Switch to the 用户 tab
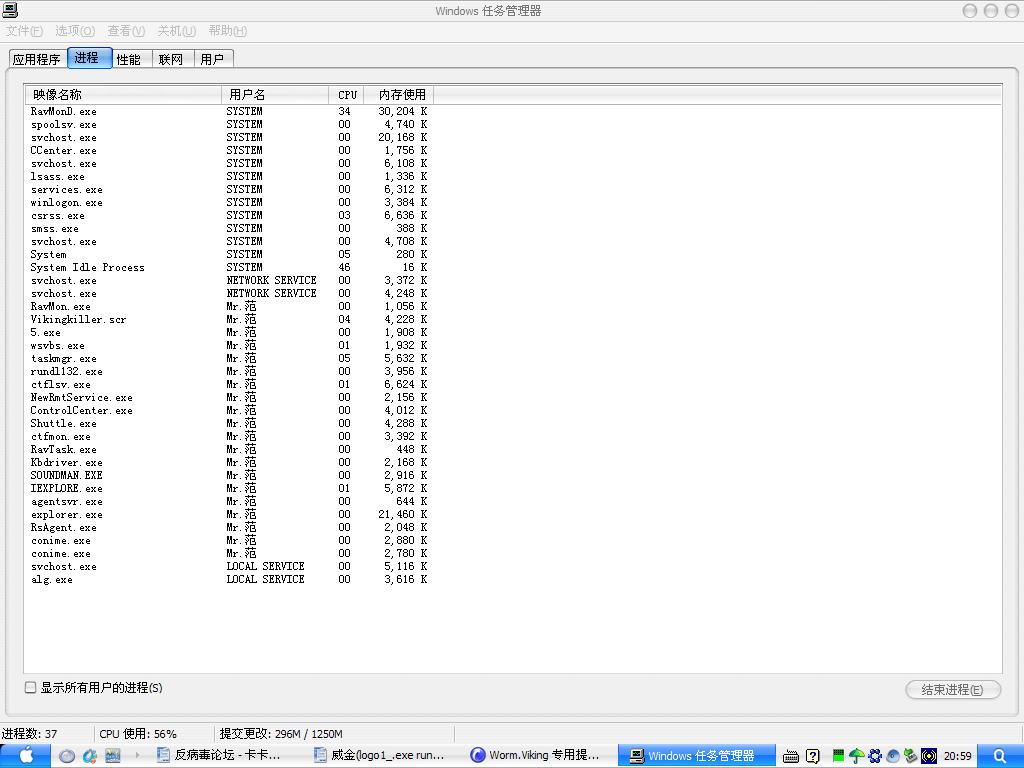The width and height of the screenshot is (1024, 768). click(x=214, y=59)
